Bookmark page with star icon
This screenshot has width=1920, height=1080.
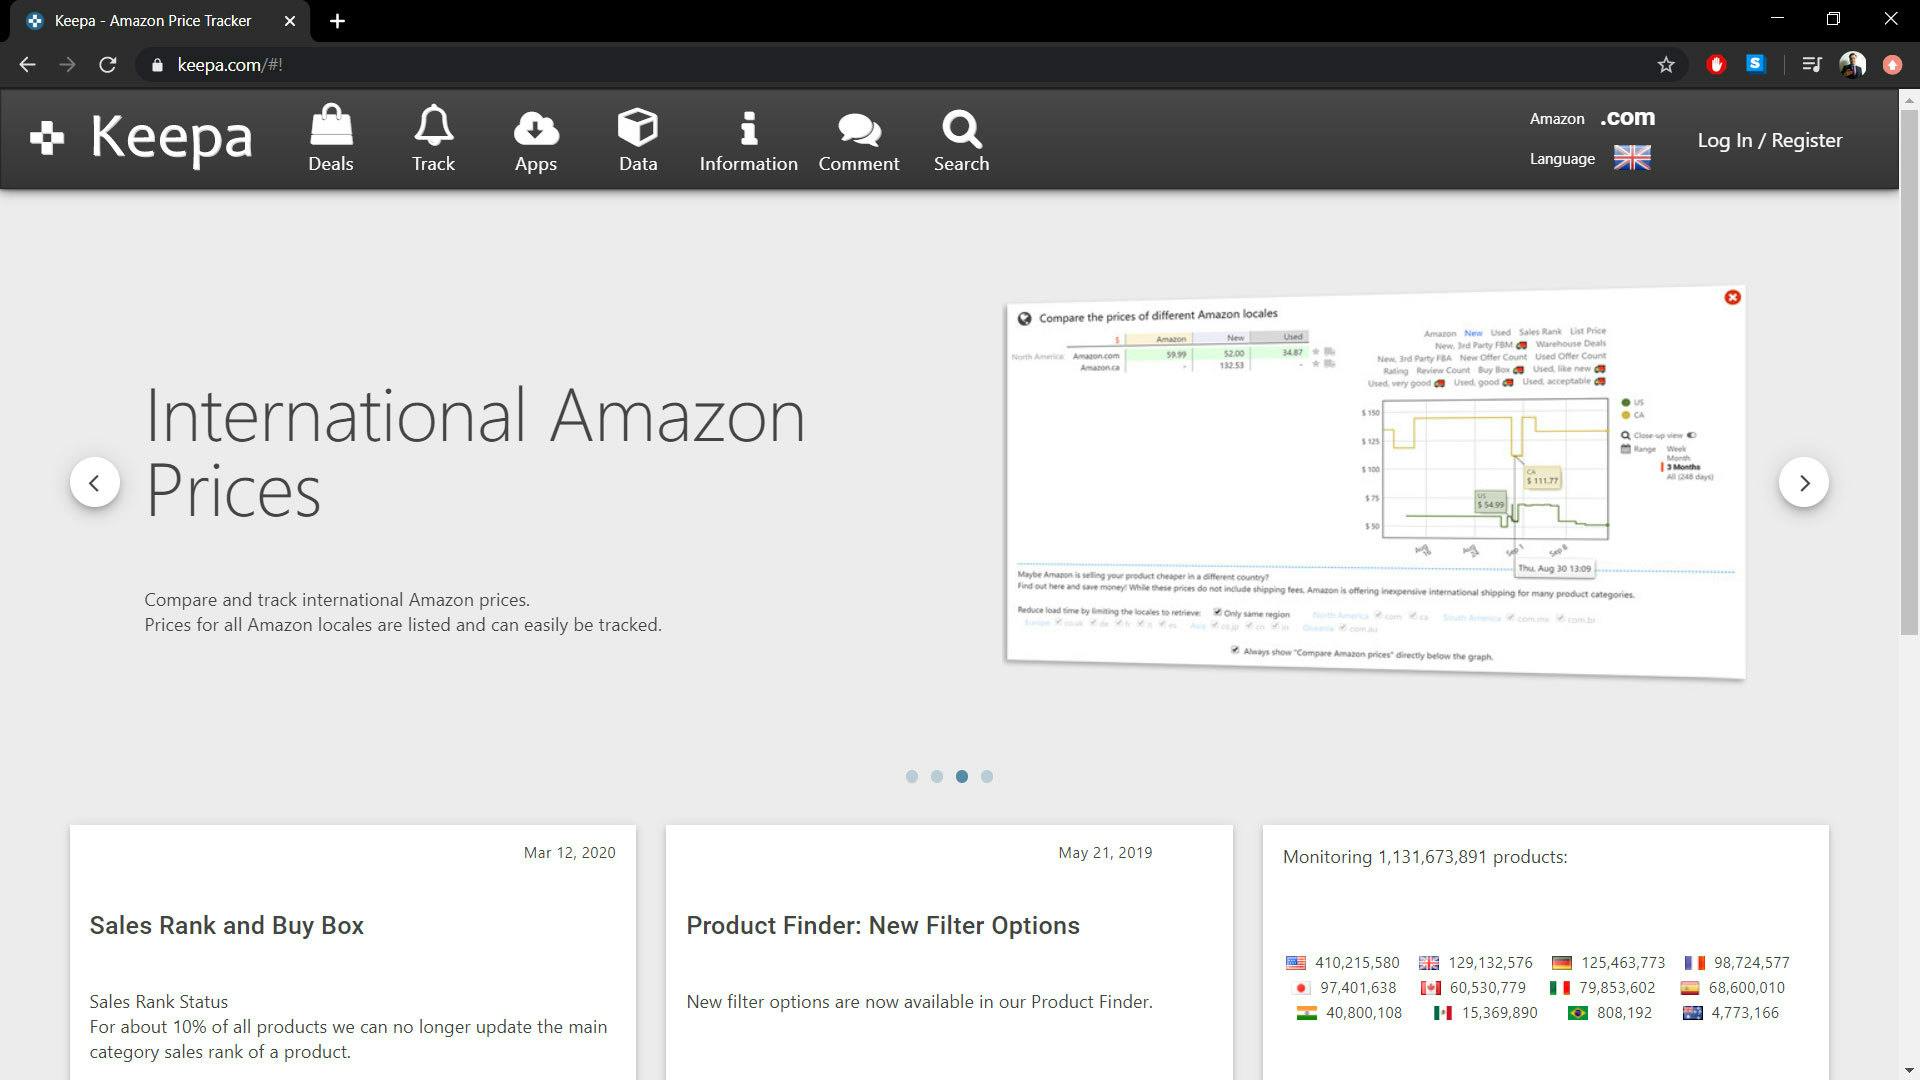pos(1665,65)
